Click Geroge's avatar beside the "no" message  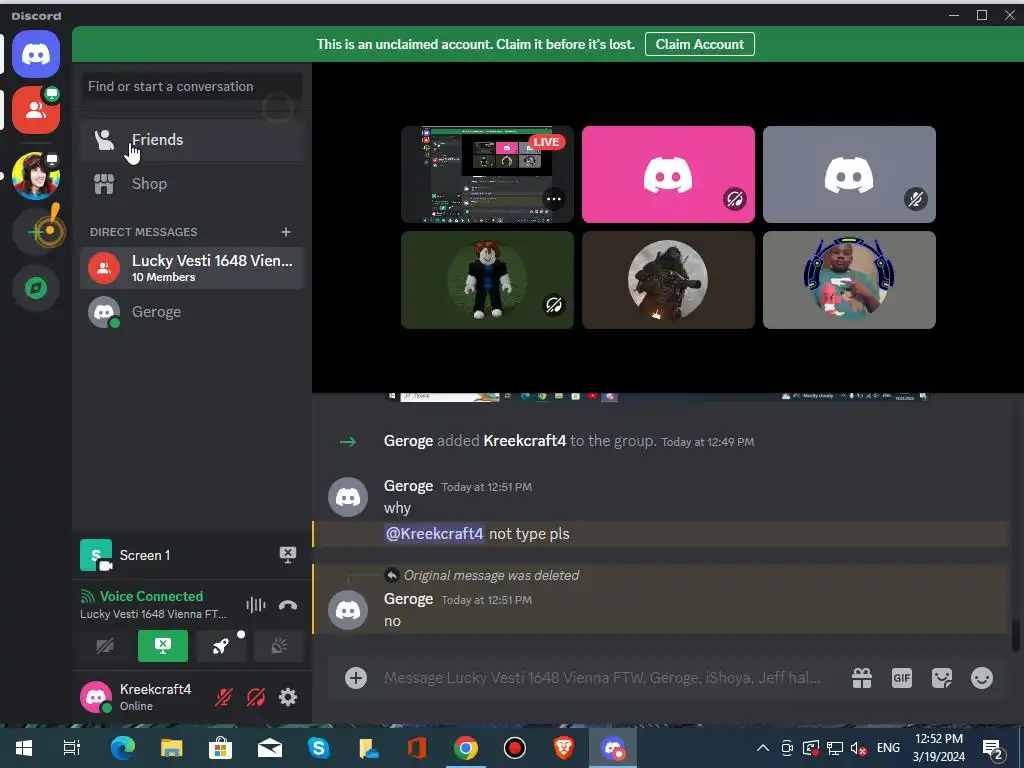coord(347,610)
